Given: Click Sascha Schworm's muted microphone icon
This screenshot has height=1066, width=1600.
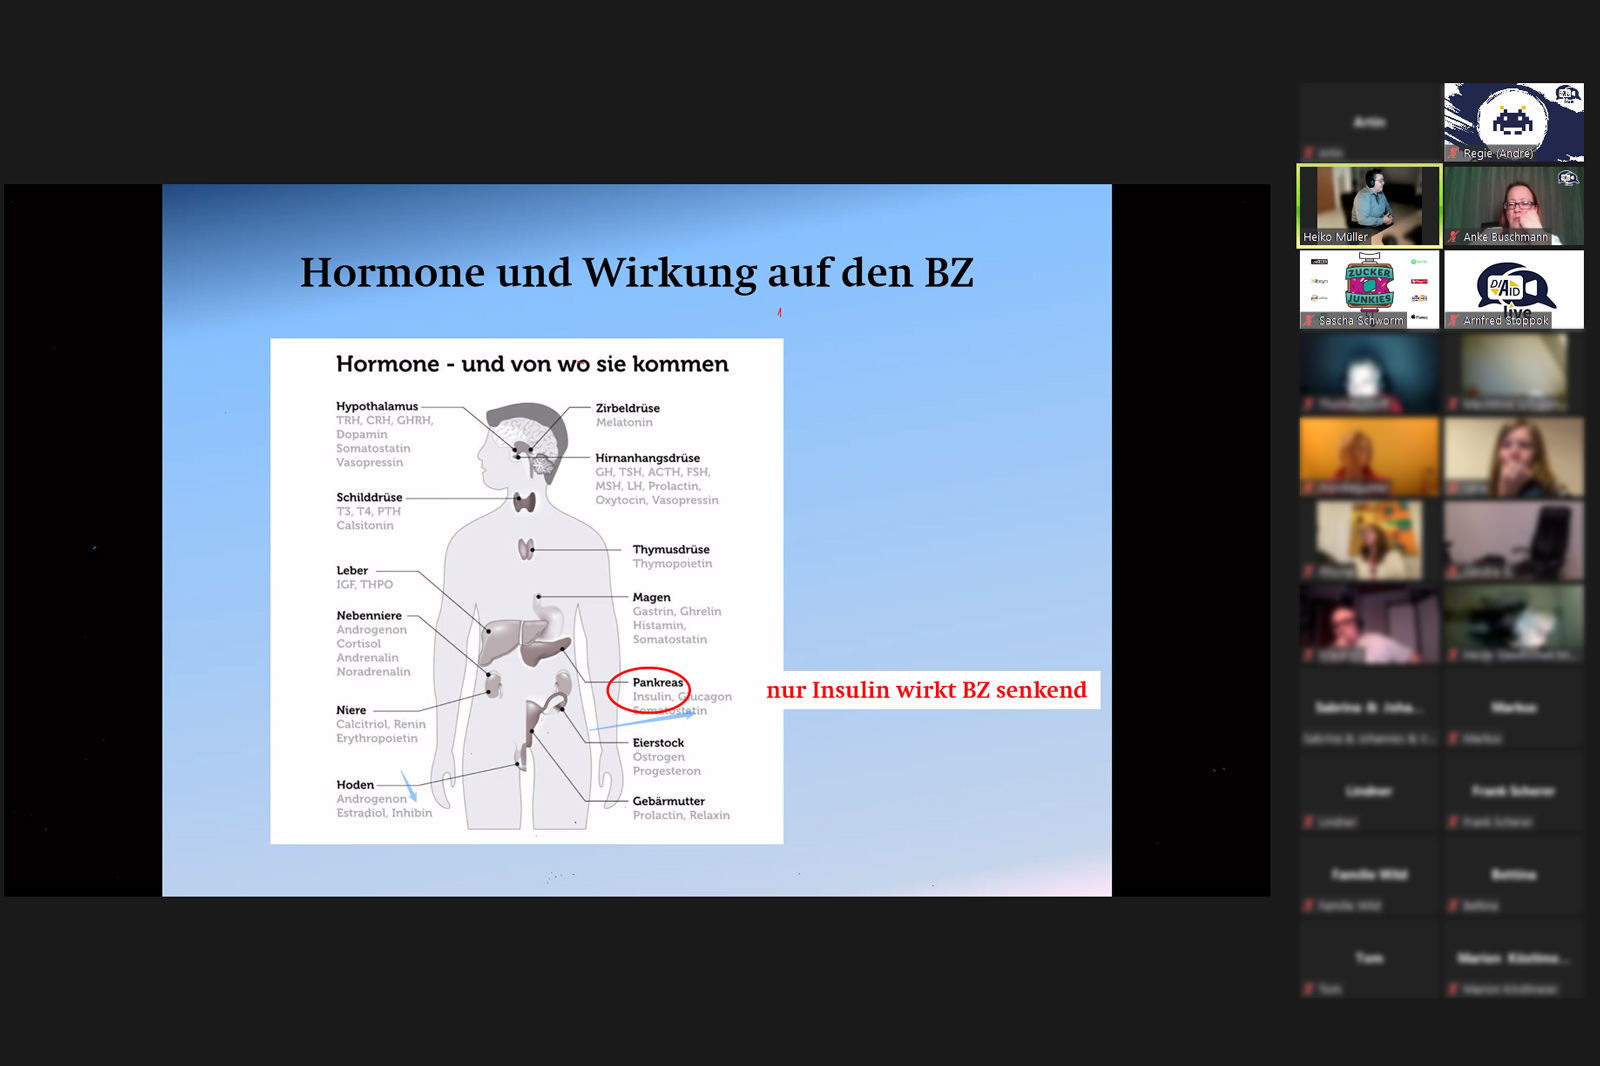Looking at the screenshot, I should pos(1308,320).
